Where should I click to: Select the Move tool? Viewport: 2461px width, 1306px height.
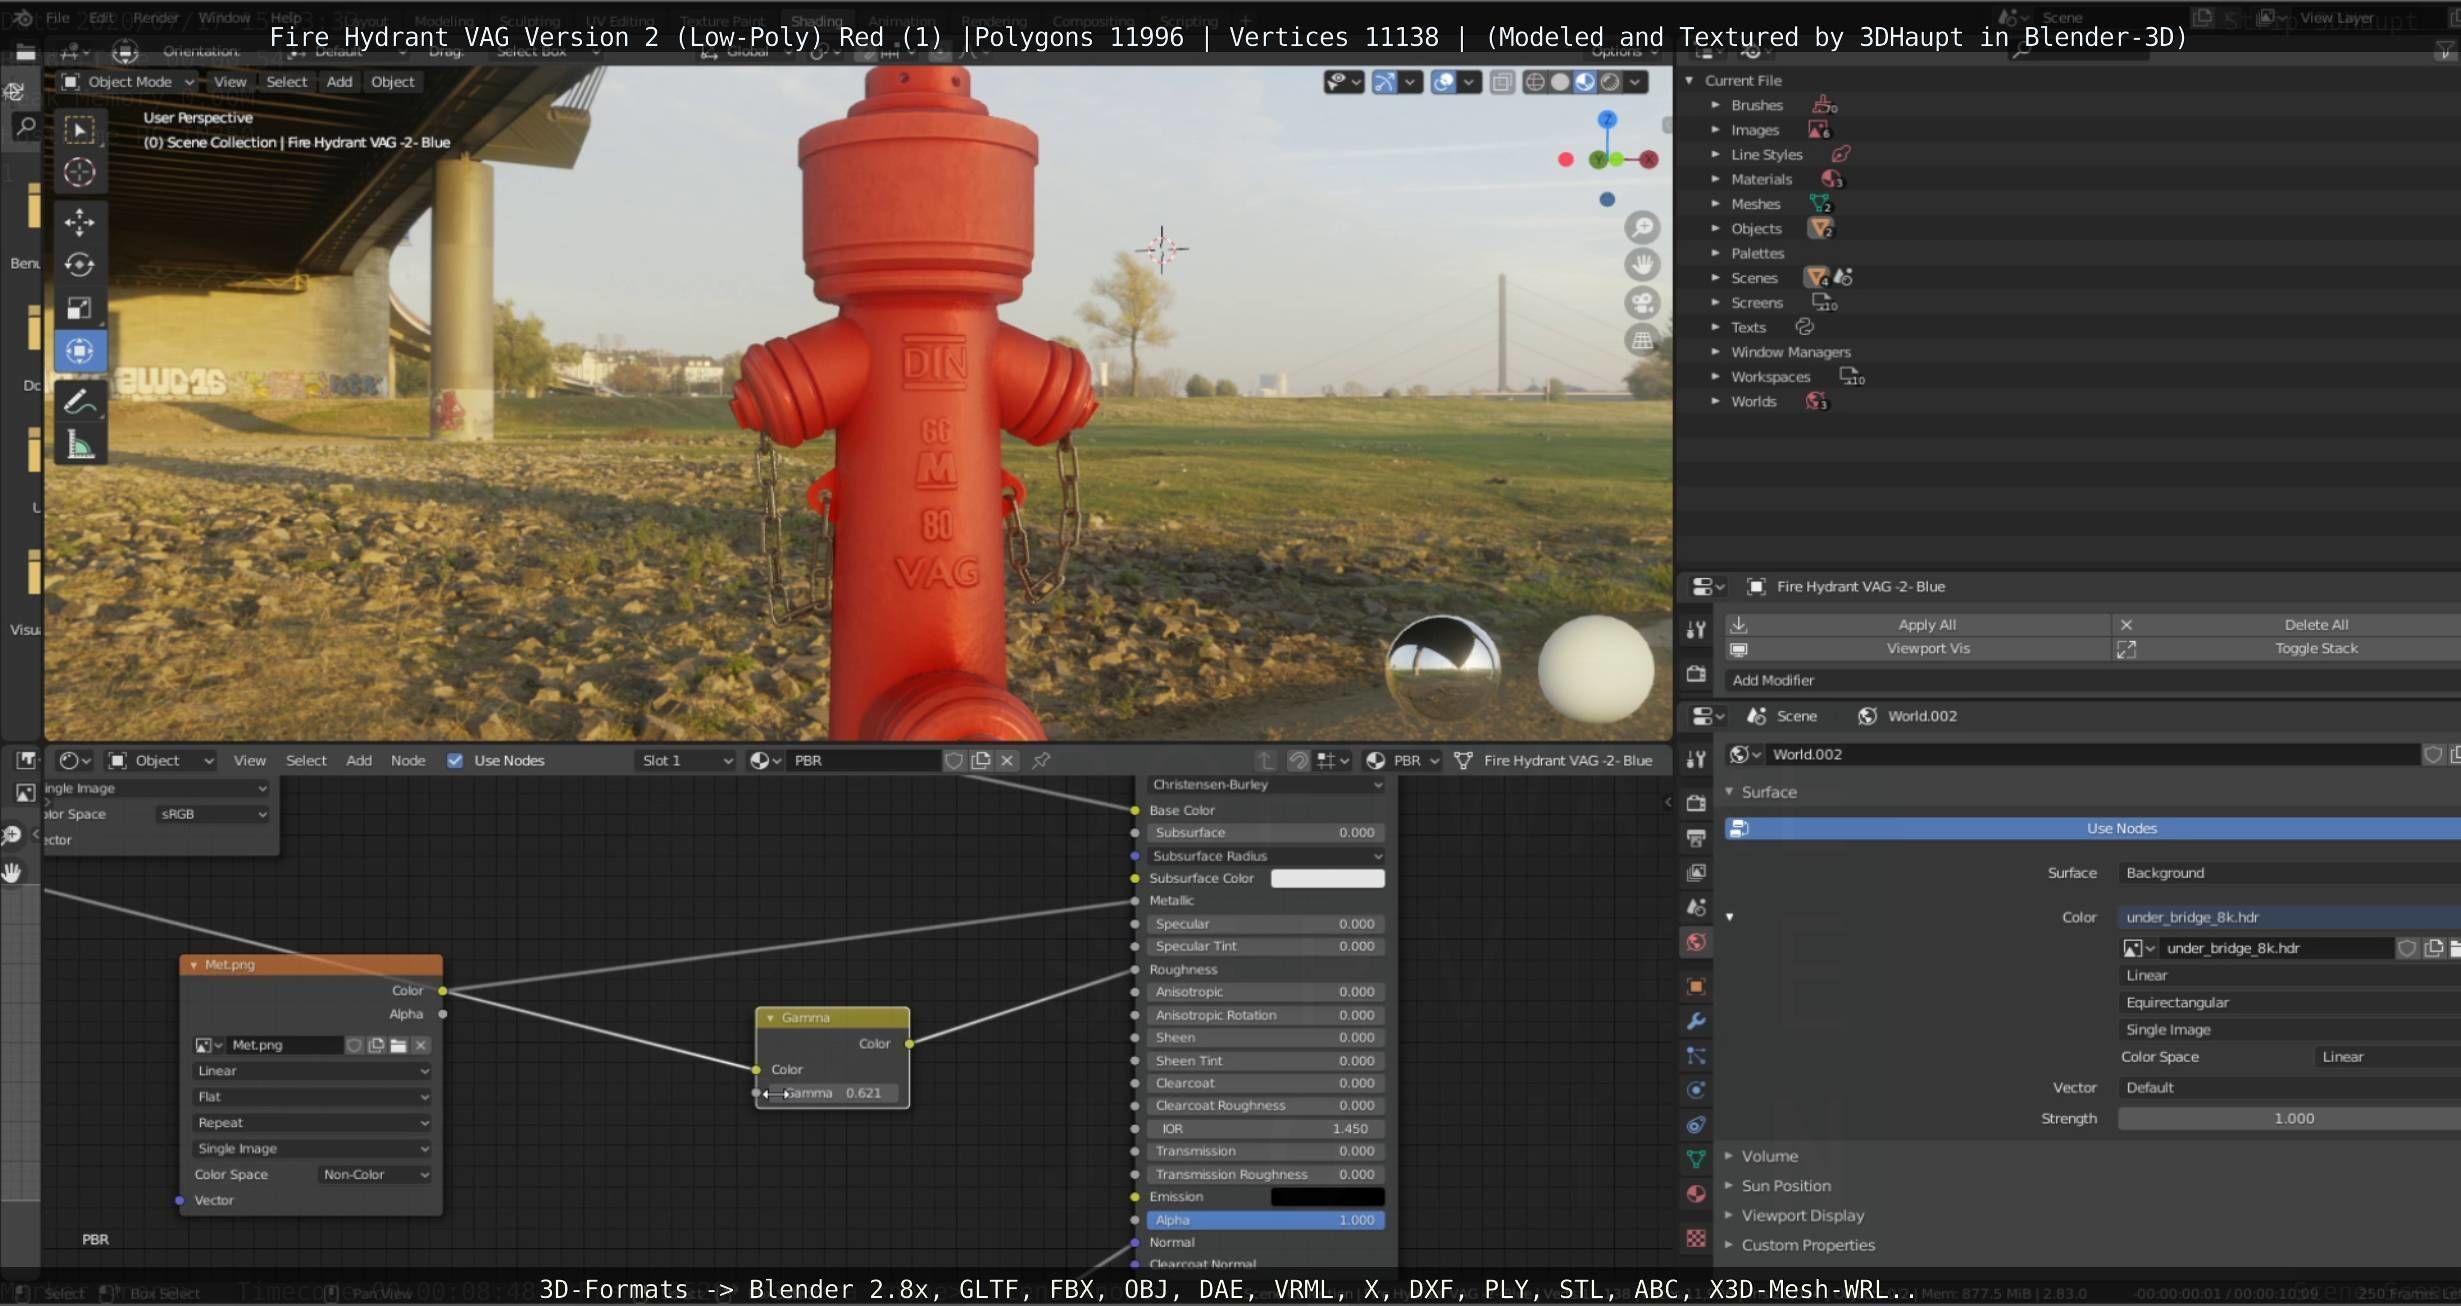click(80, 222)
